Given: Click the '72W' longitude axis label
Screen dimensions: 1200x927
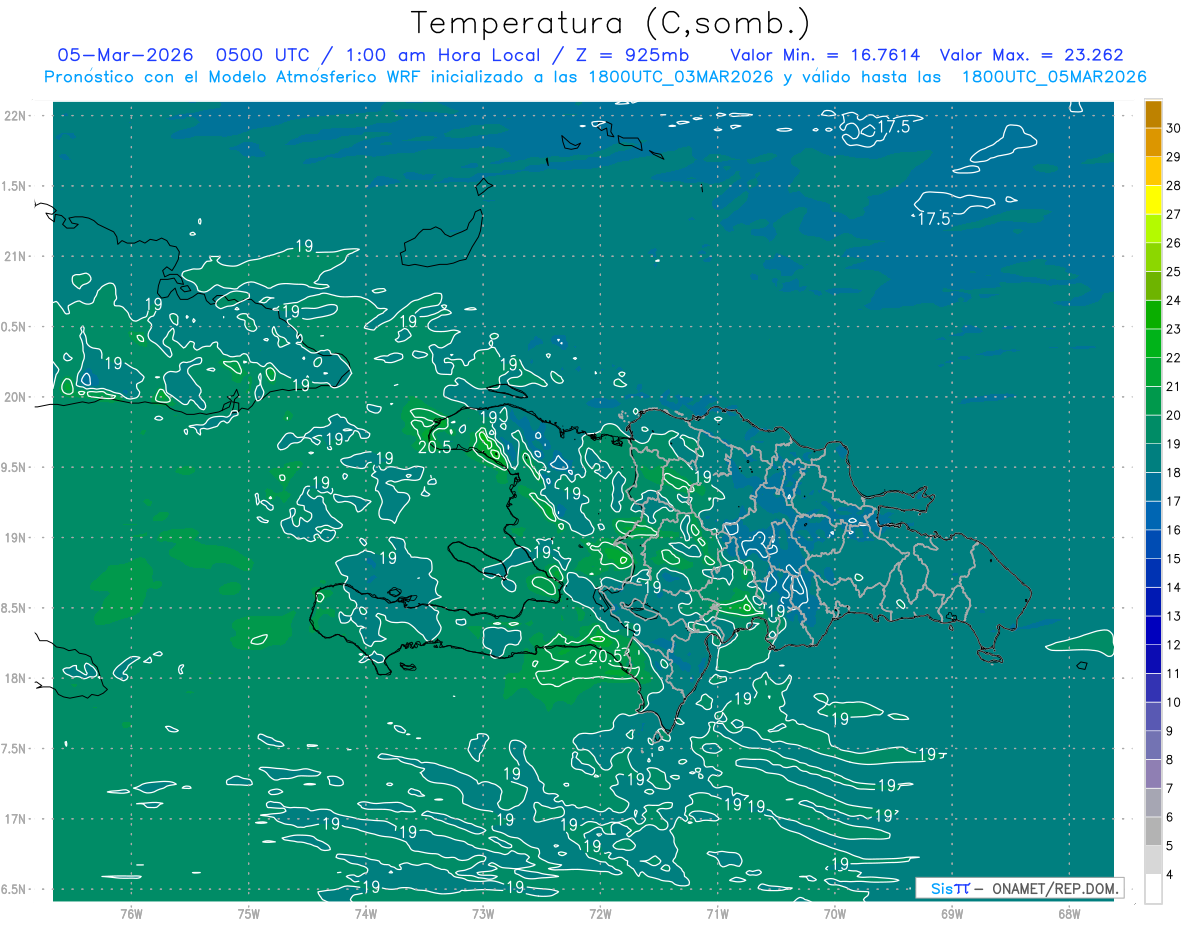Looking at the screenshot, I should (599, 913).
